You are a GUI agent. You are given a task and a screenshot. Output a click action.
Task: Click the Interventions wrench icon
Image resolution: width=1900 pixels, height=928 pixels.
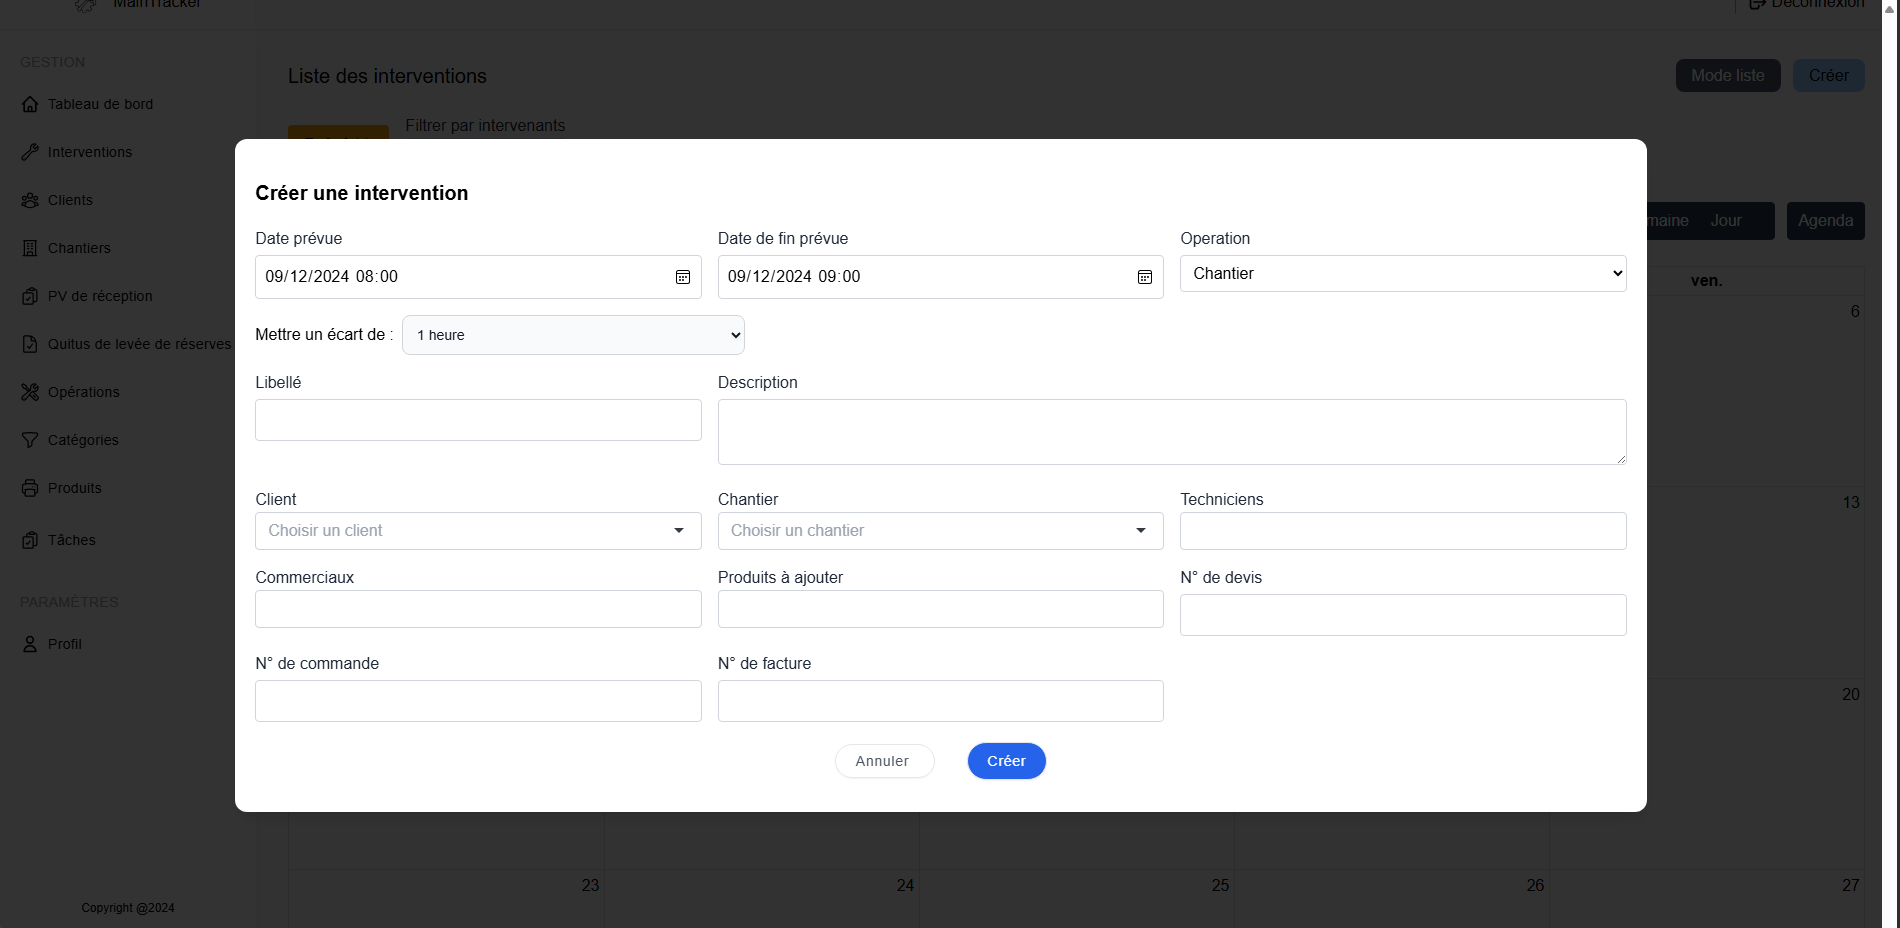coord(30,152)
